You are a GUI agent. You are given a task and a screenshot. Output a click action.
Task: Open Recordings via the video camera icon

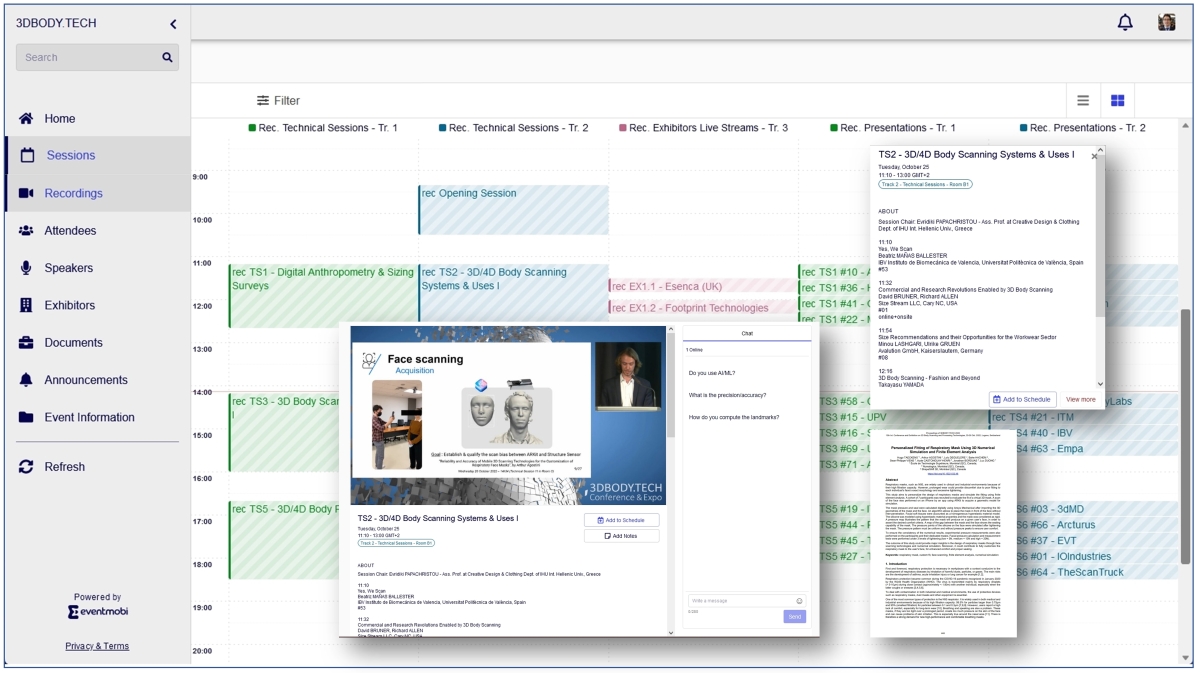click(26, 193)
